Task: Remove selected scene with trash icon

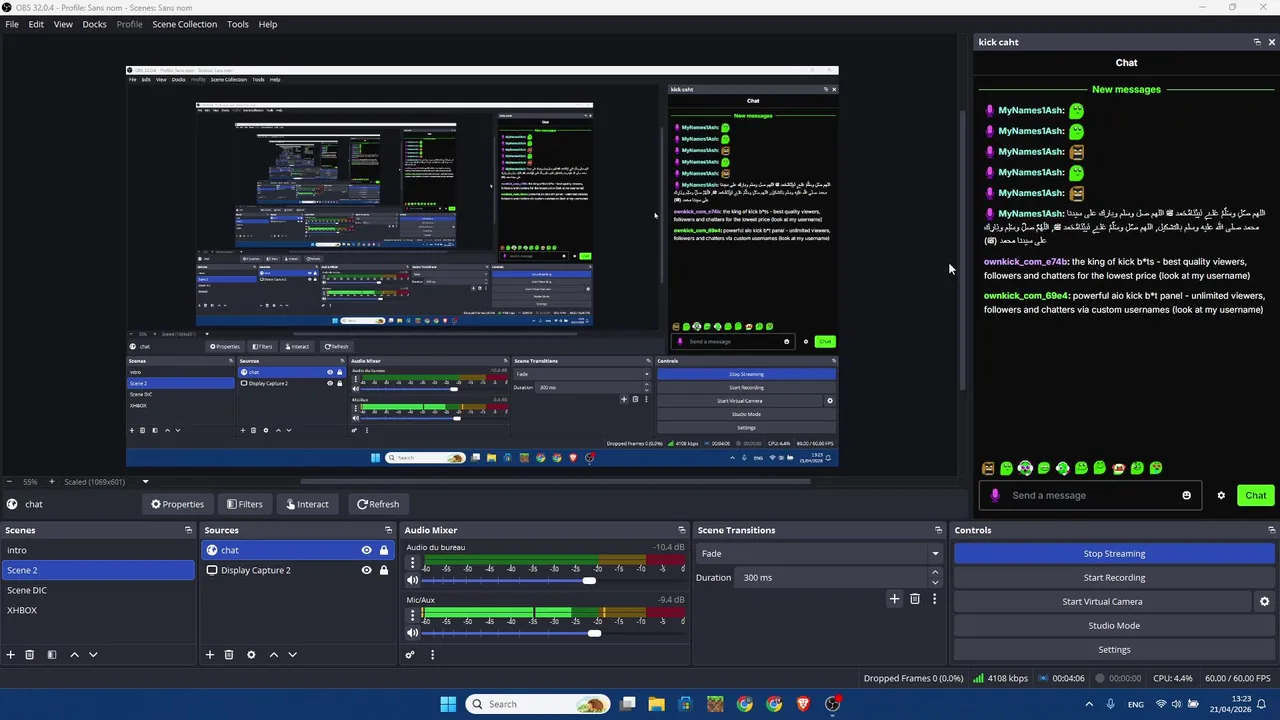Action: click(x=30, y=655)
